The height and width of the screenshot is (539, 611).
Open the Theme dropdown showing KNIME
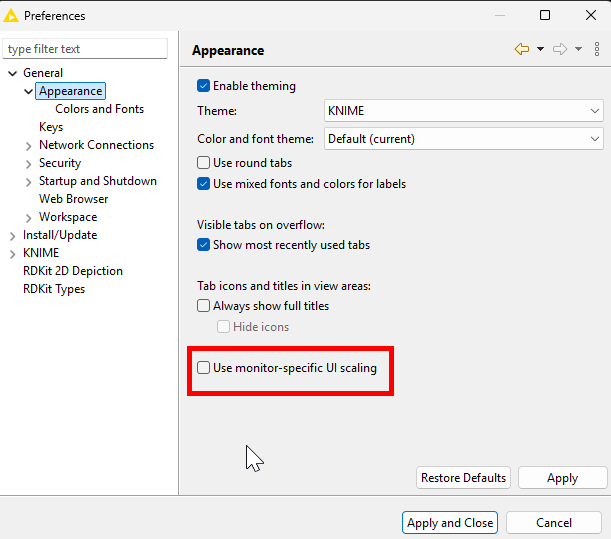click(x=464, y=111)
